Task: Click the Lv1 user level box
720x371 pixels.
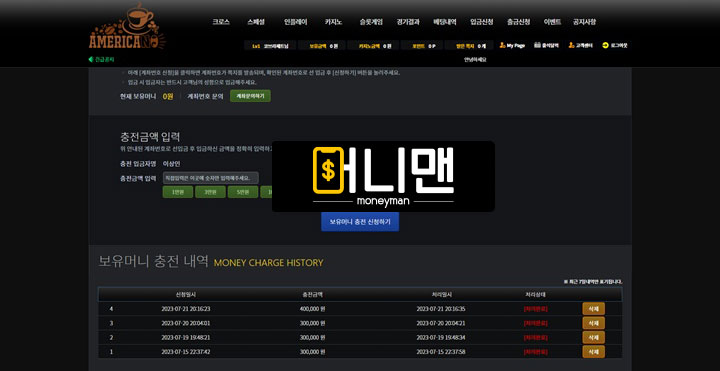Action: pos(270,45)
